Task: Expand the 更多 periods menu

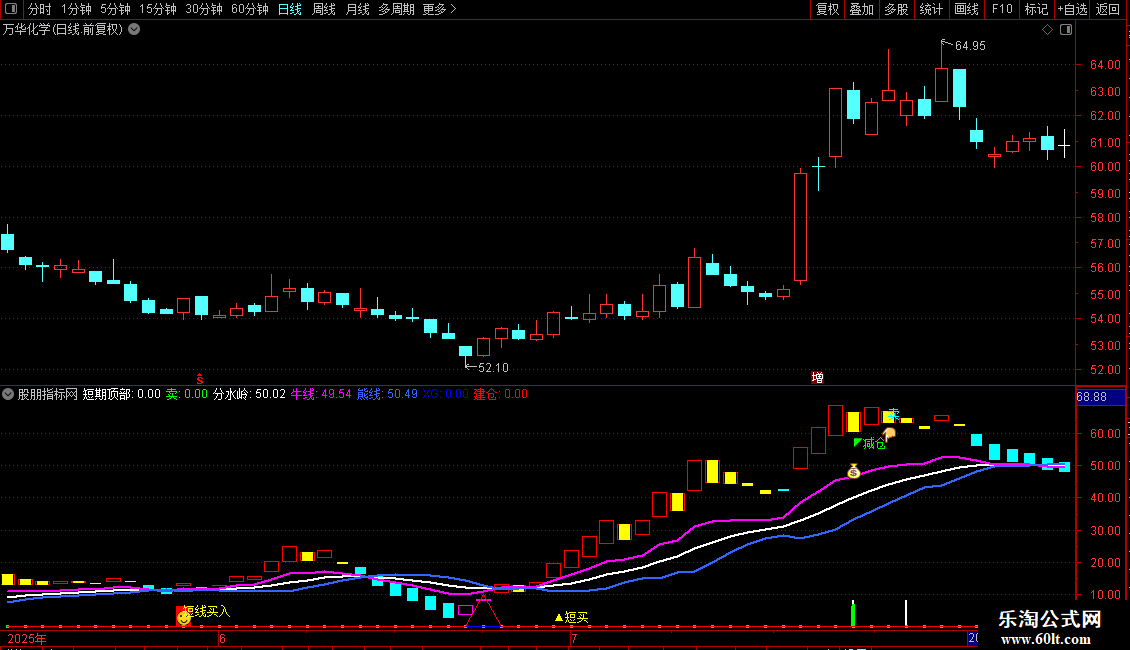Action: [440, 9]
